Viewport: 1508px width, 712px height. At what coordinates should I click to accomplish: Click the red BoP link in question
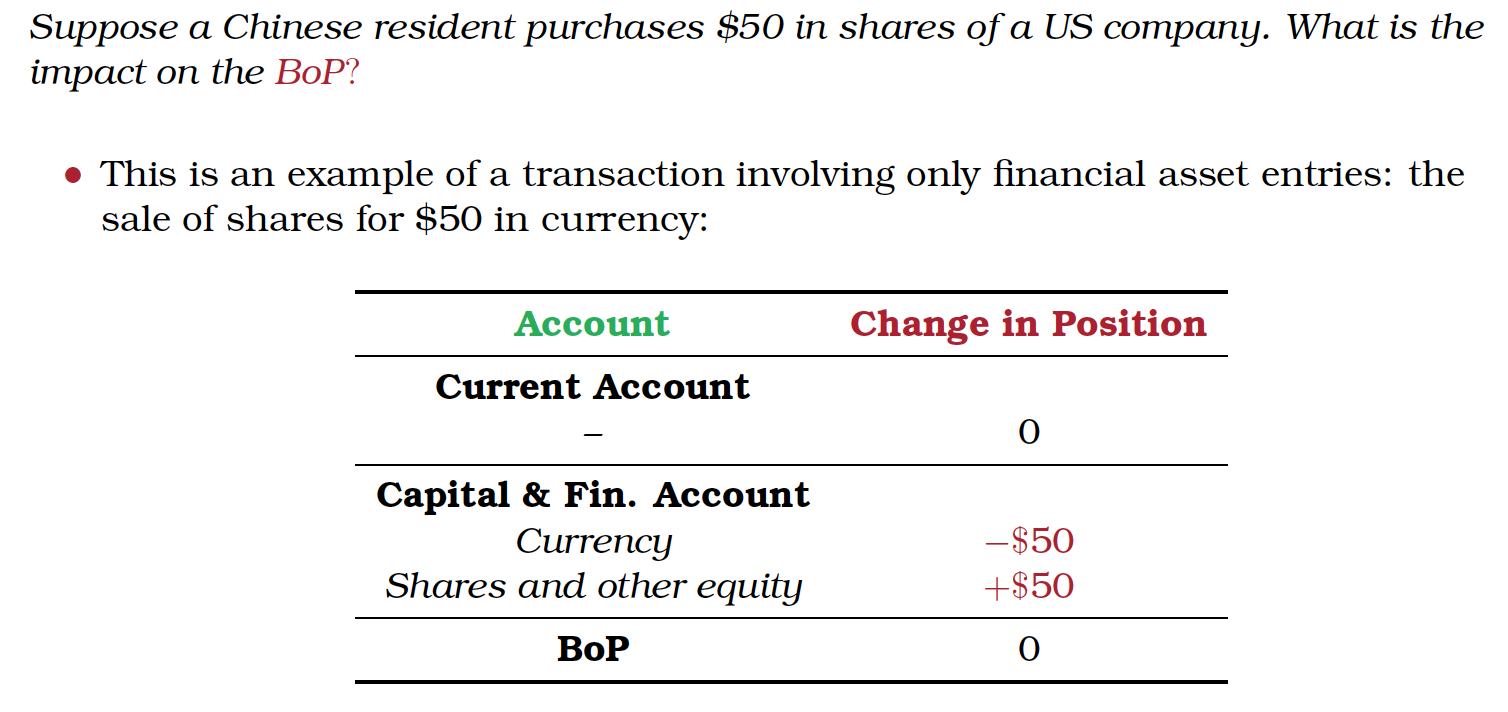tap(309, 73)
